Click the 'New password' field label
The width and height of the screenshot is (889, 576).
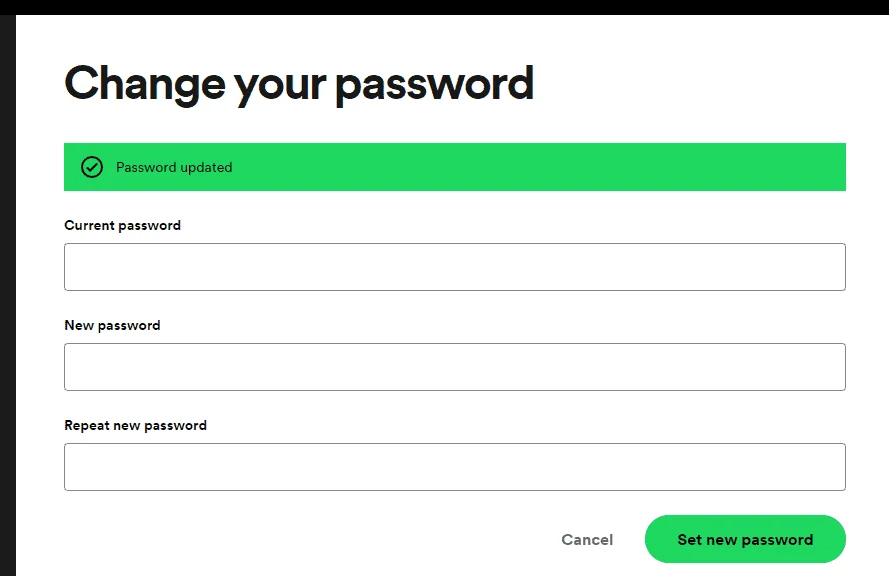click(112, 325)
